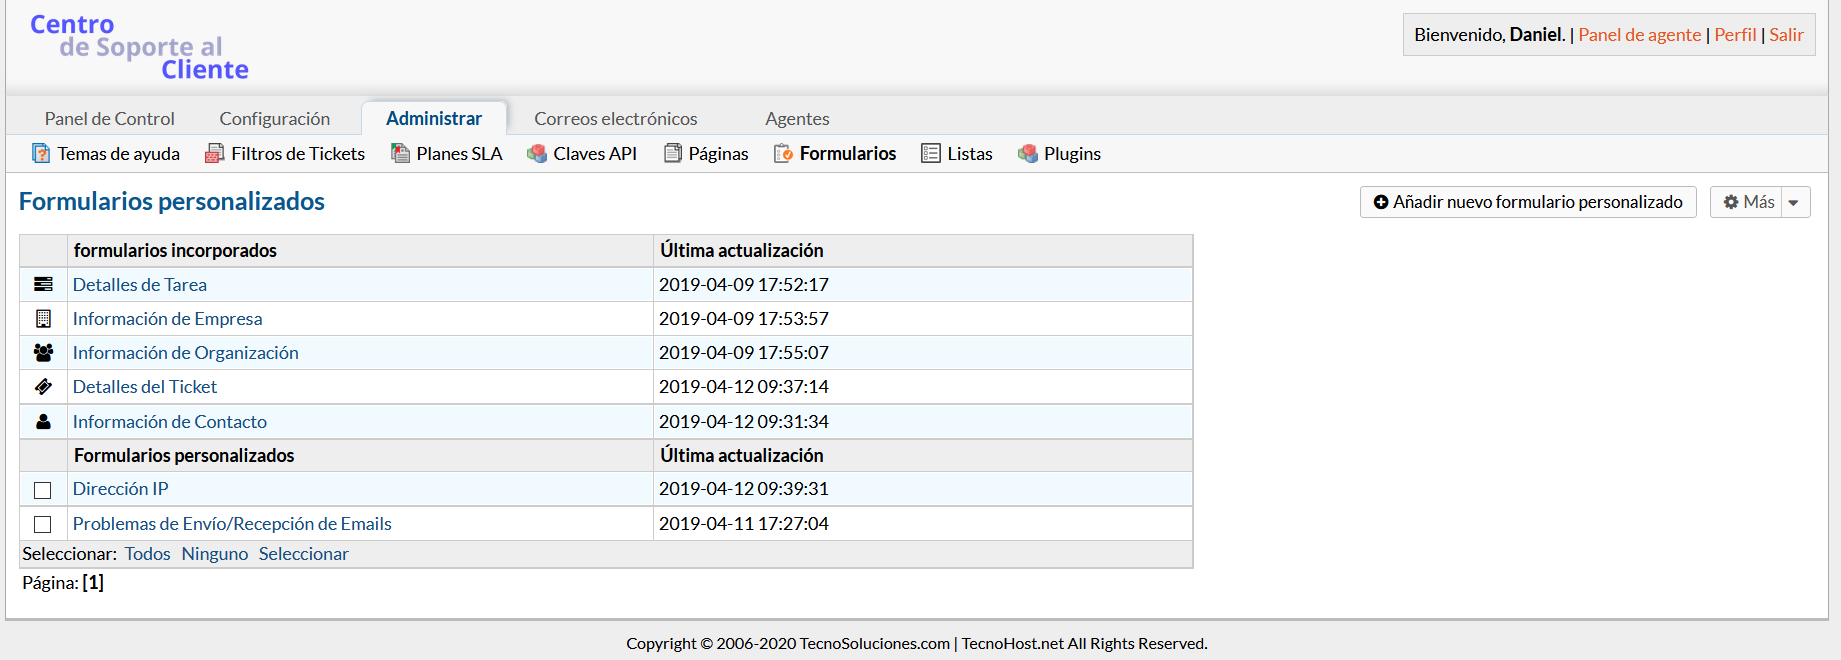Open the Plugins icon
The image size is (1841, 660).
(x=1027, y=153)
